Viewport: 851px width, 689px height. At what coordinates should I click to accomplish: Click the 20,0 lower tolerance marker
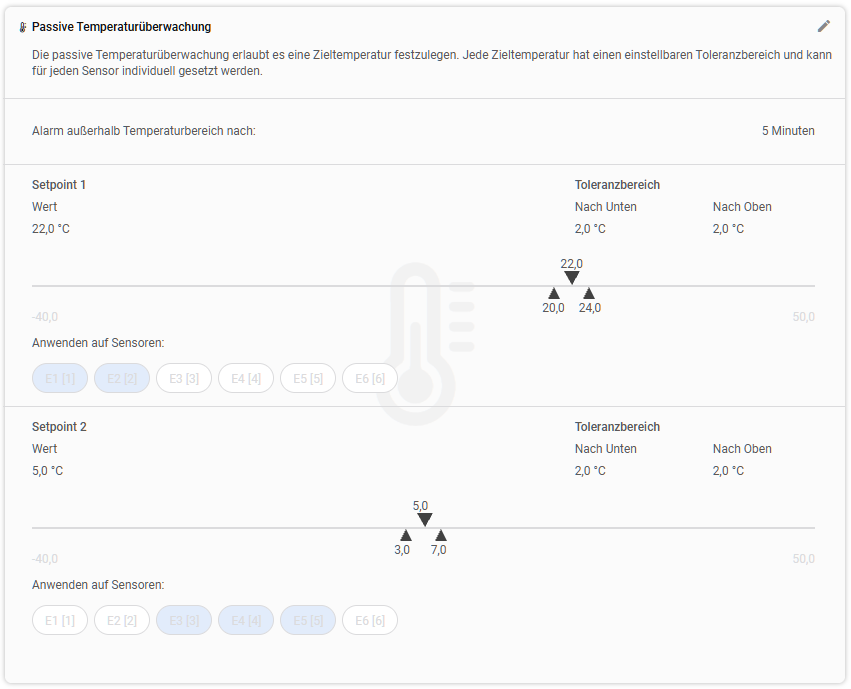coord(554,294)
